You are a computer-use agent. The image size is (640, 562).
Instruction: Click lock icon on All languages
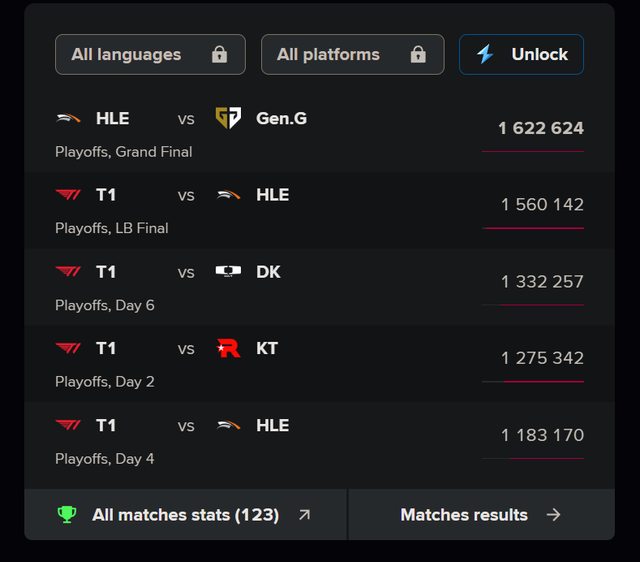click(x=219, y=55)
